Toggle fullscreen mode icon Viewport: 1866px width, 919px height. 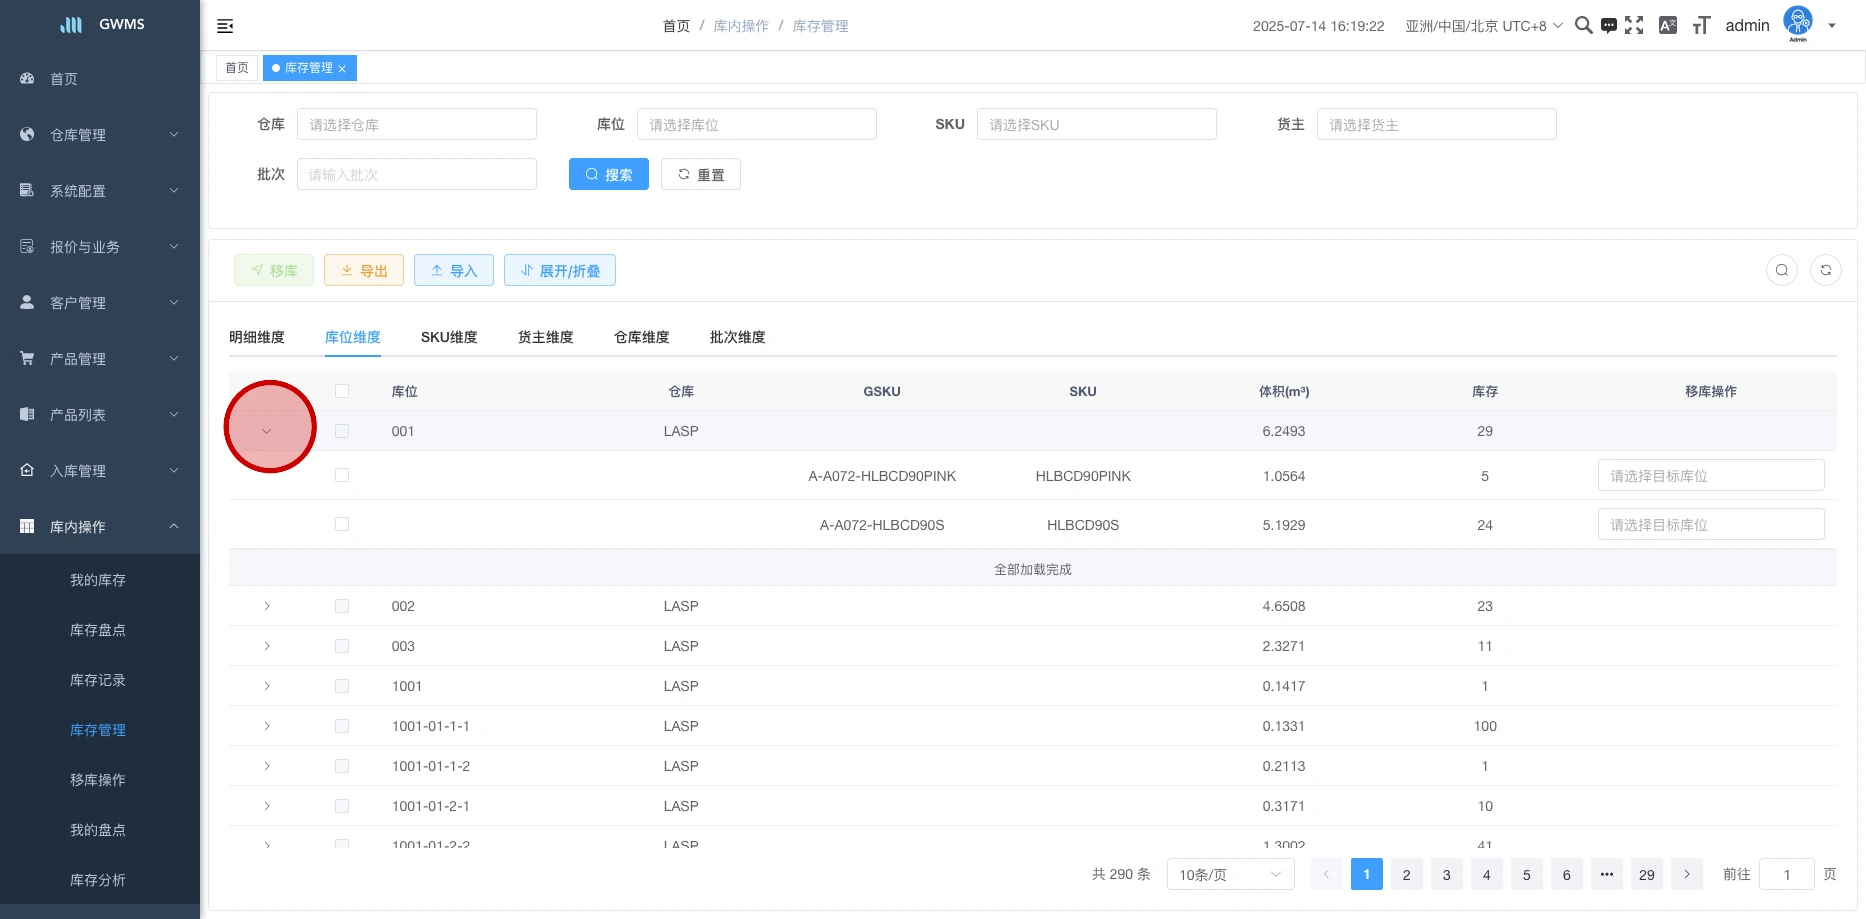click(x=1634, y=25)
